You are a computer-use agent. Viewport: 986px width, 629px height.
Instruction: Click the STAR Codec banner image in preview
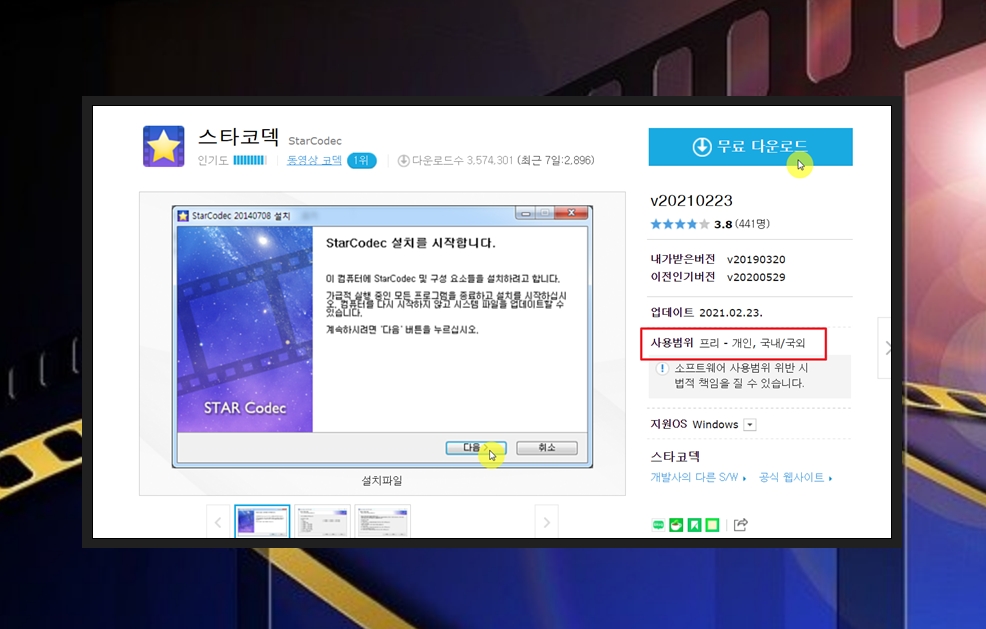245,330
